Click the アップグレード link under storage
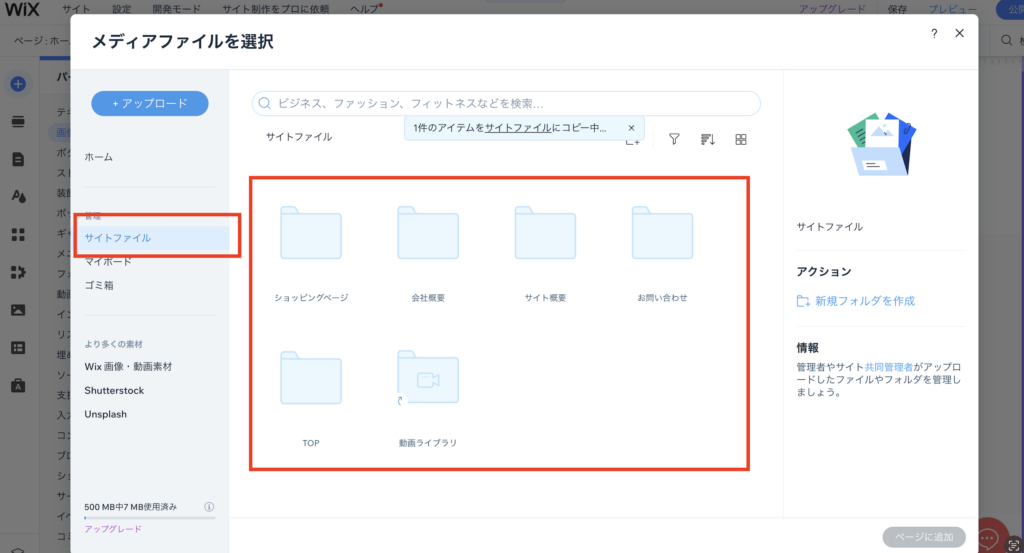Screen dimensions: 1024x553 (112, 529)
